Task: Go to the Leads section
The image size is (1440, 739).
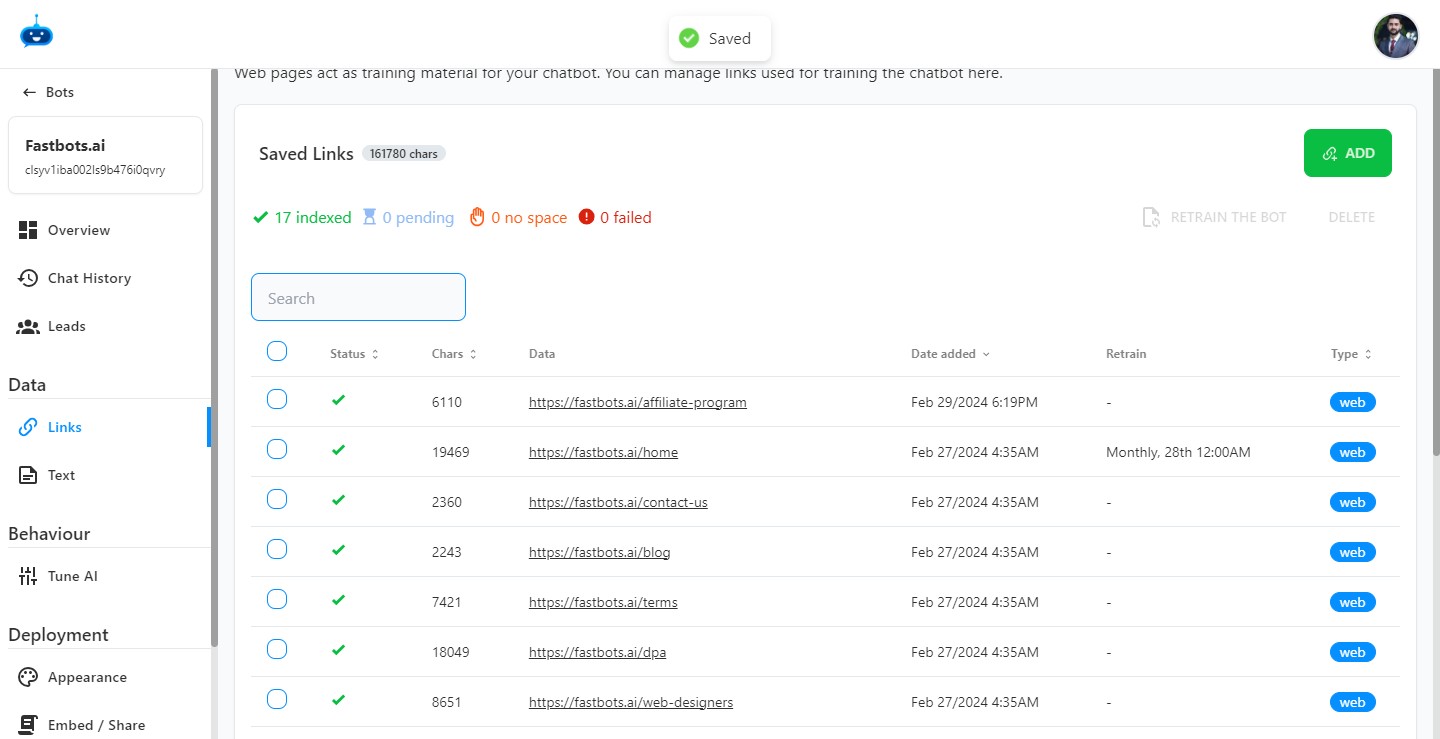Action: point(66,326)
